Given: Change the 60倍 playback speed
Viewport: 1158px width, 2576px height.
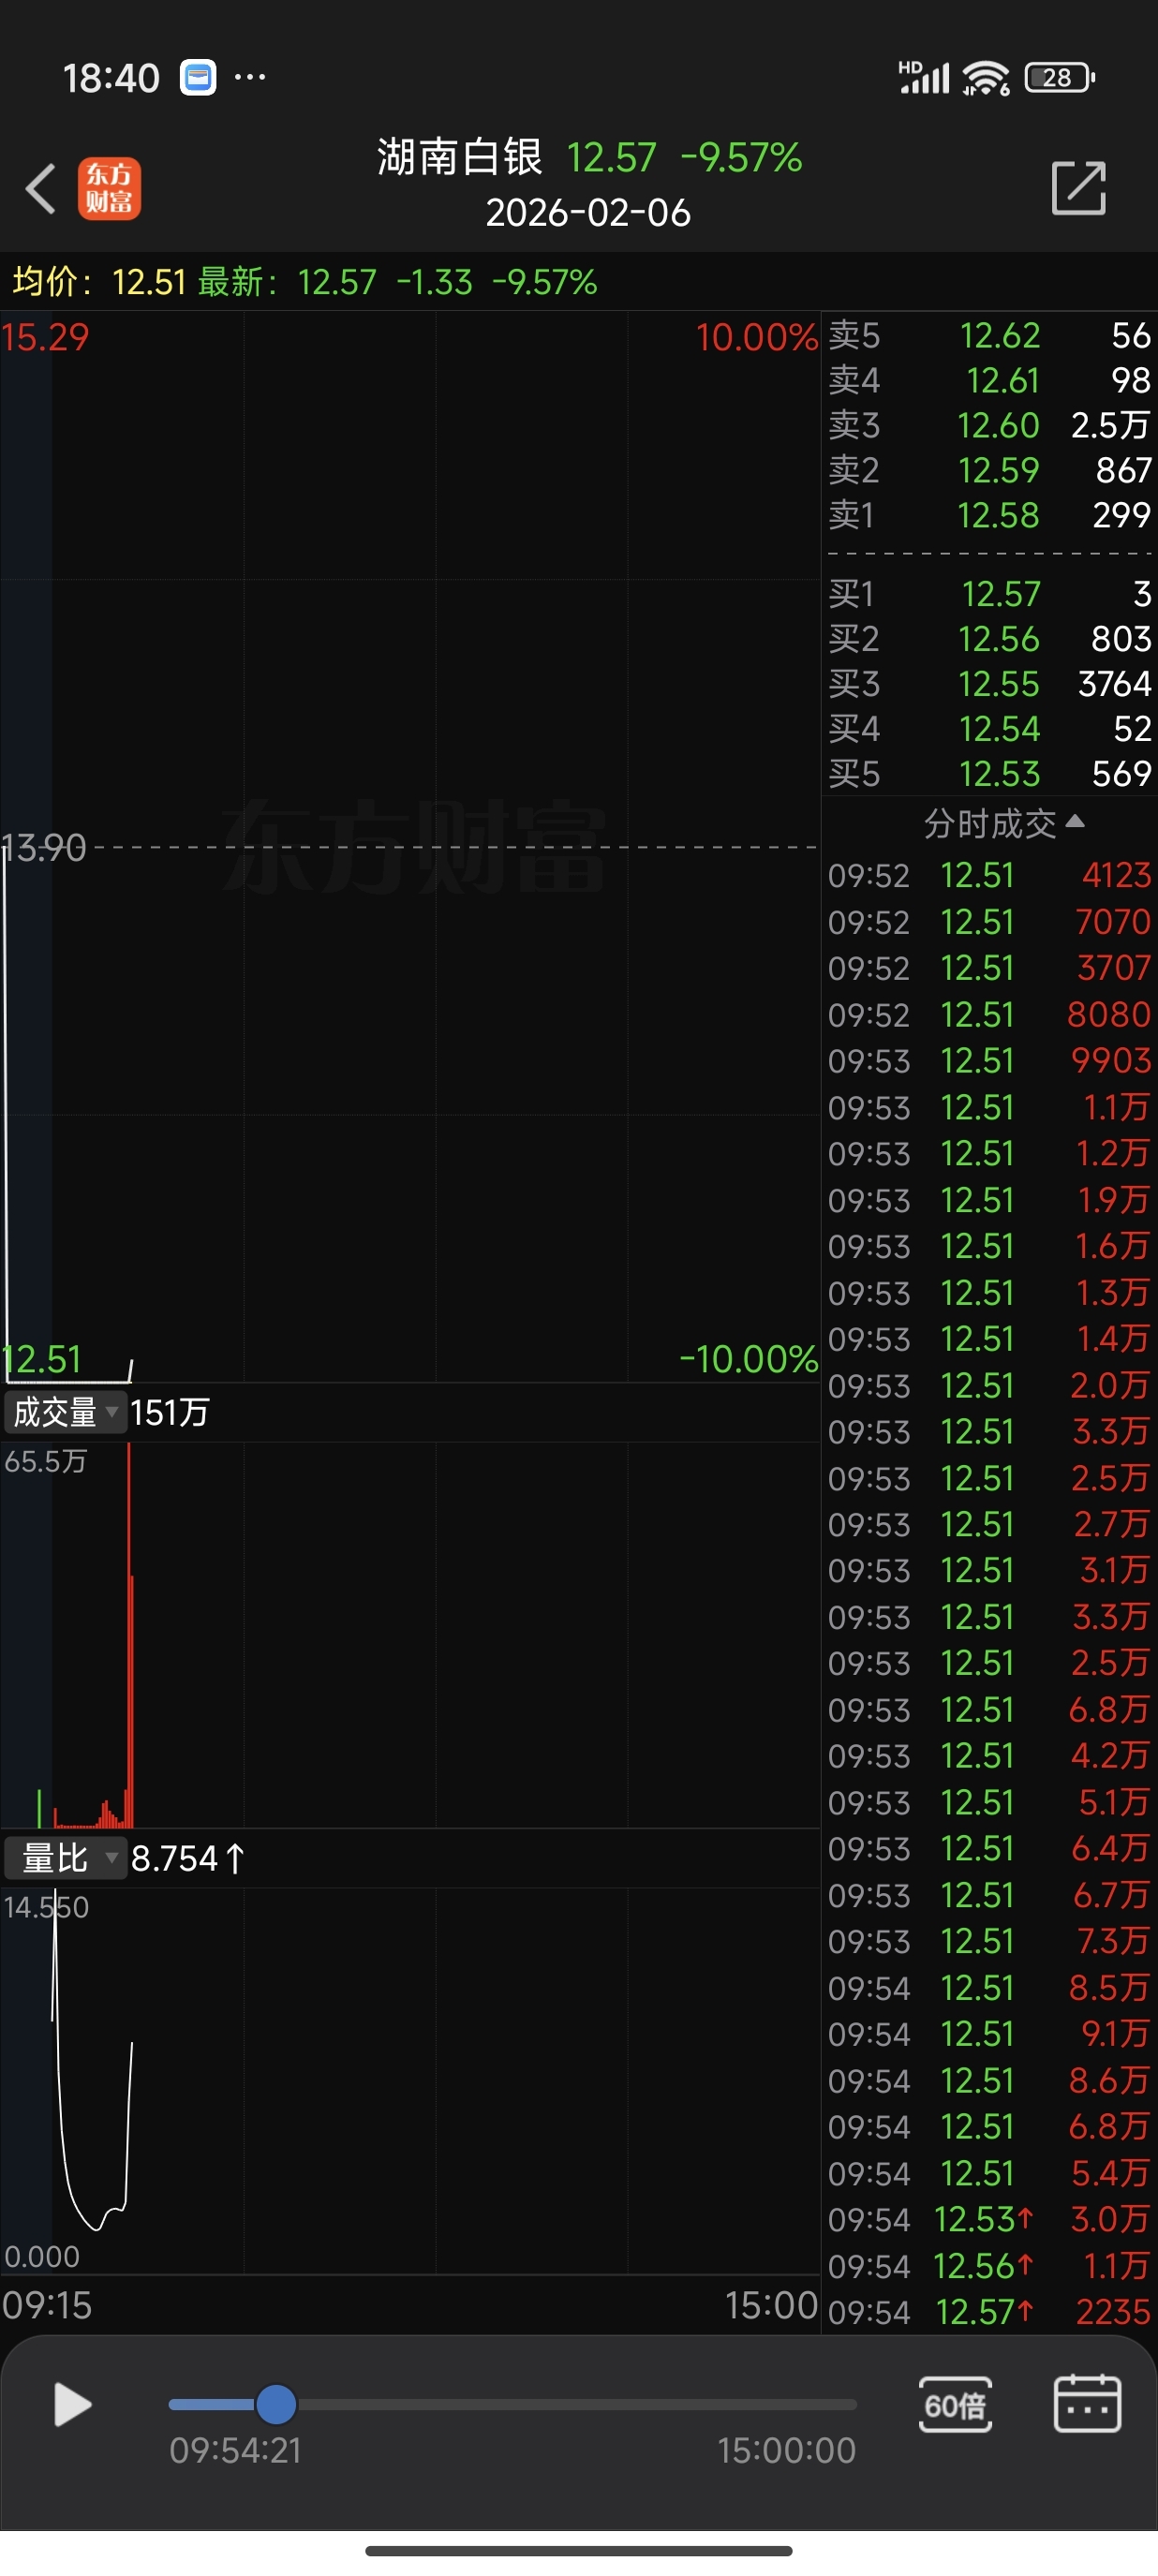Looking at the screenshot, I should 955,2404.
